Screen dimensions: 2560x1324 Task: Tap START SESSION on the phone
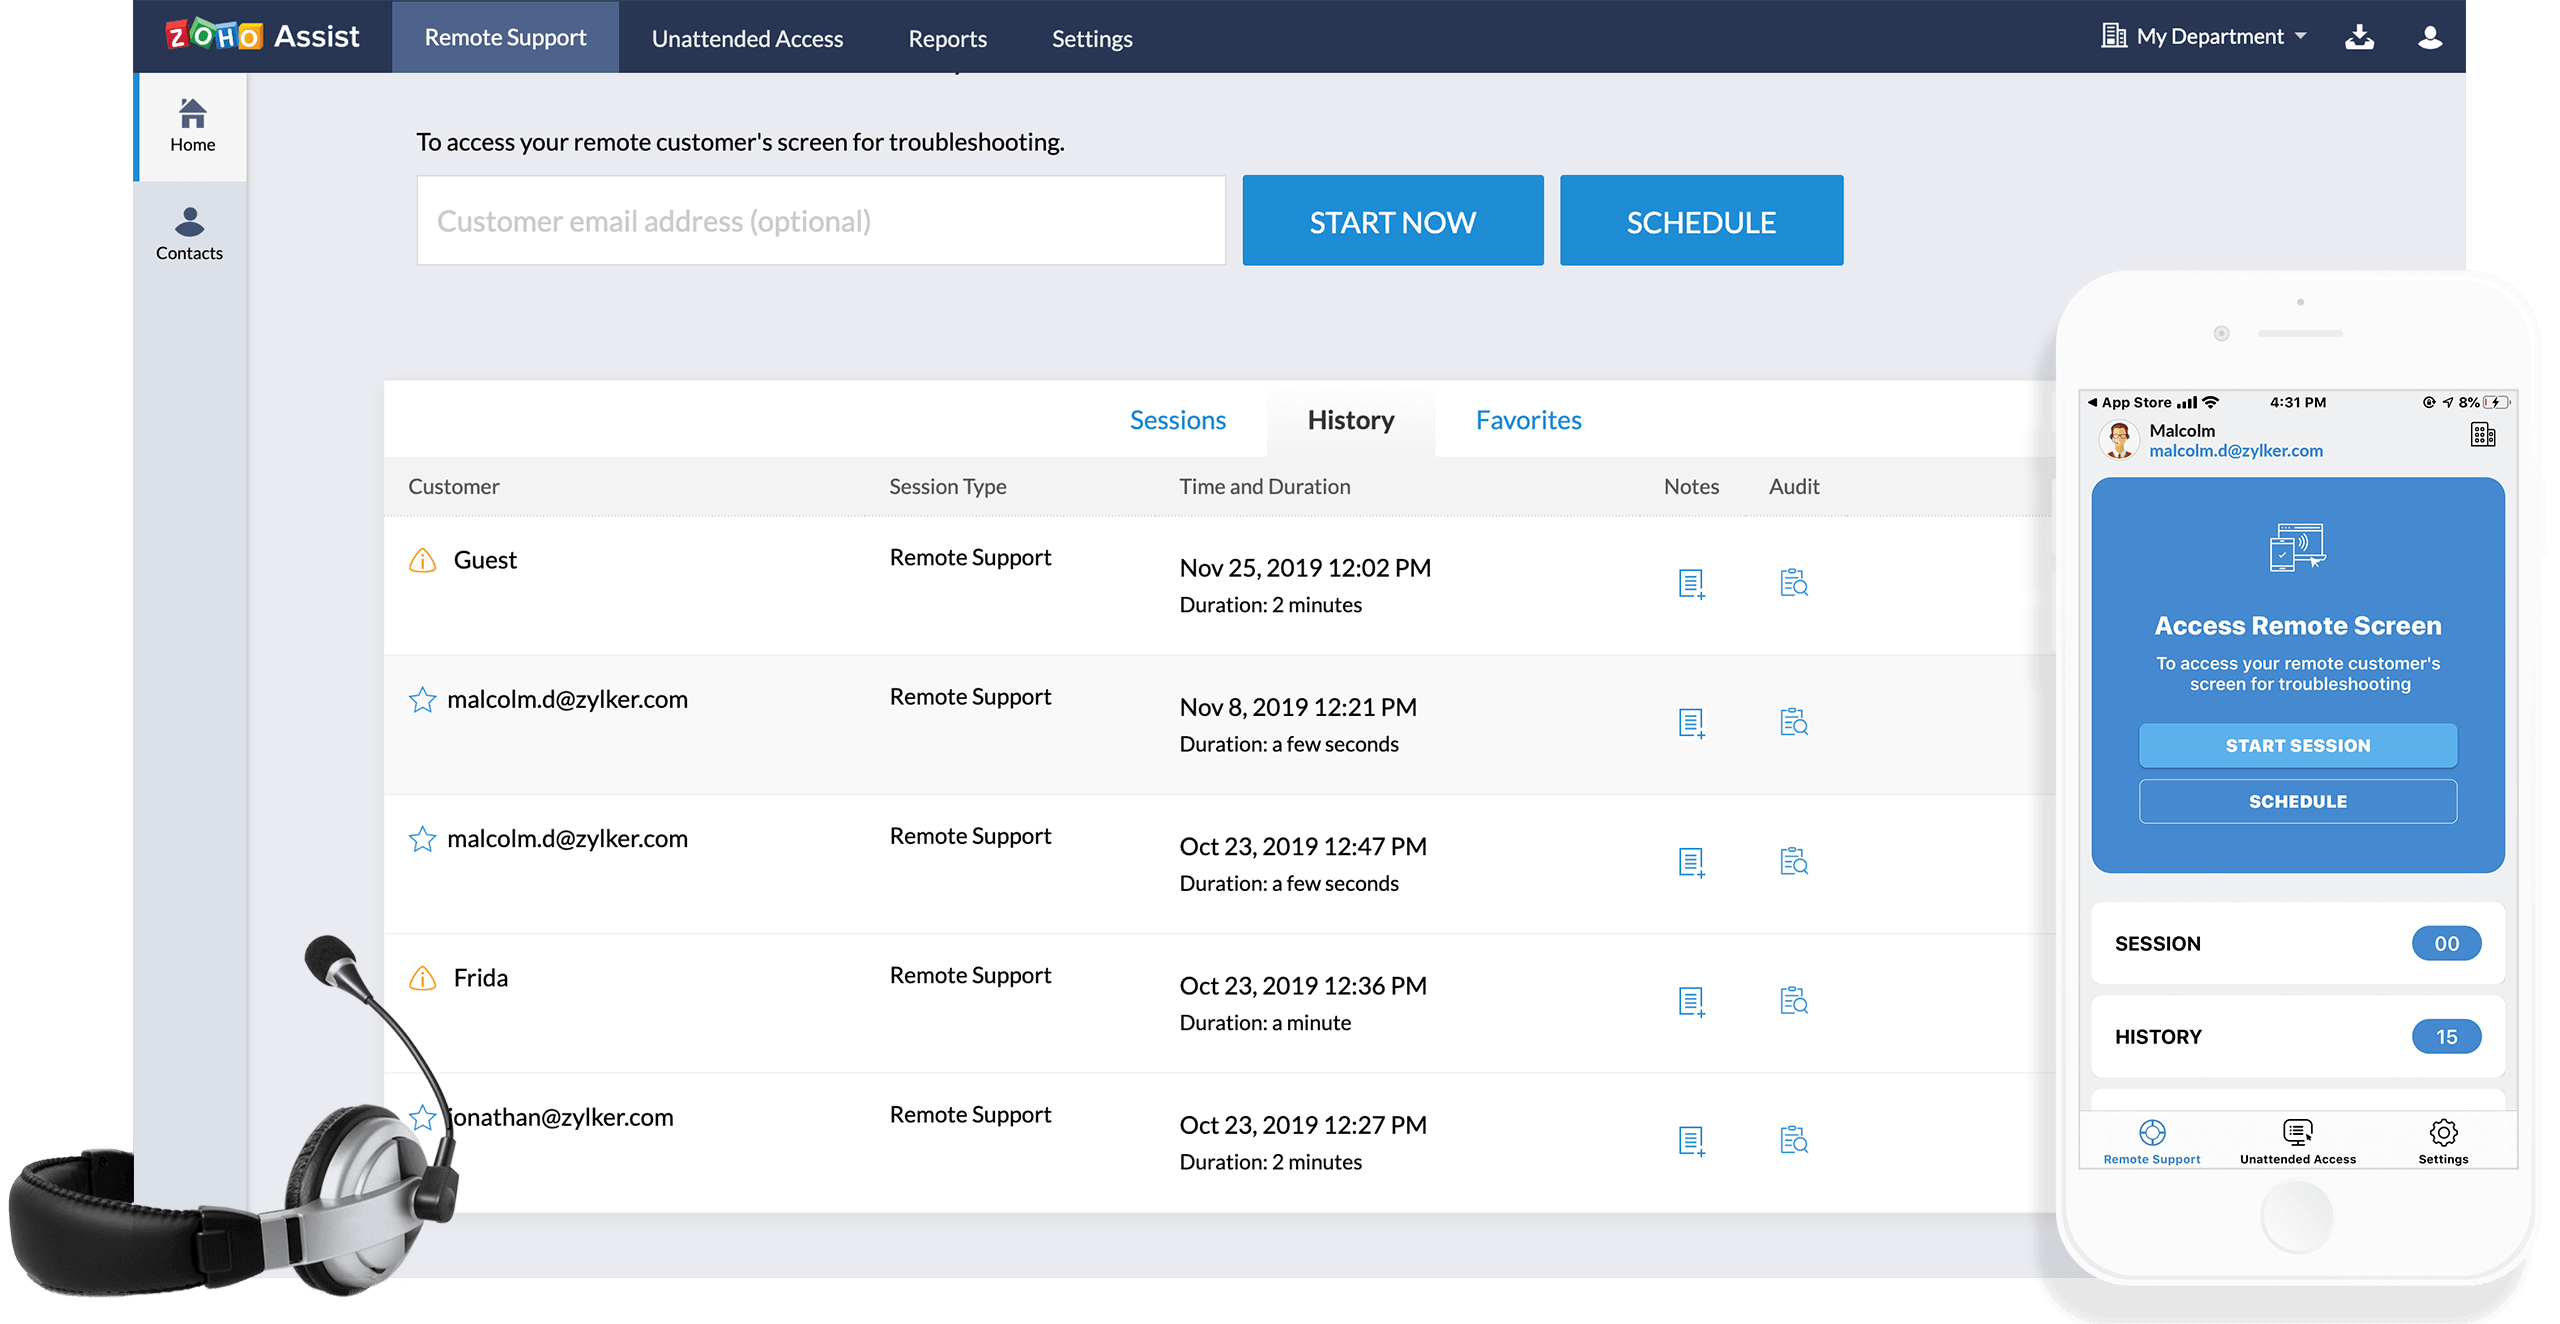(2297, 745)
